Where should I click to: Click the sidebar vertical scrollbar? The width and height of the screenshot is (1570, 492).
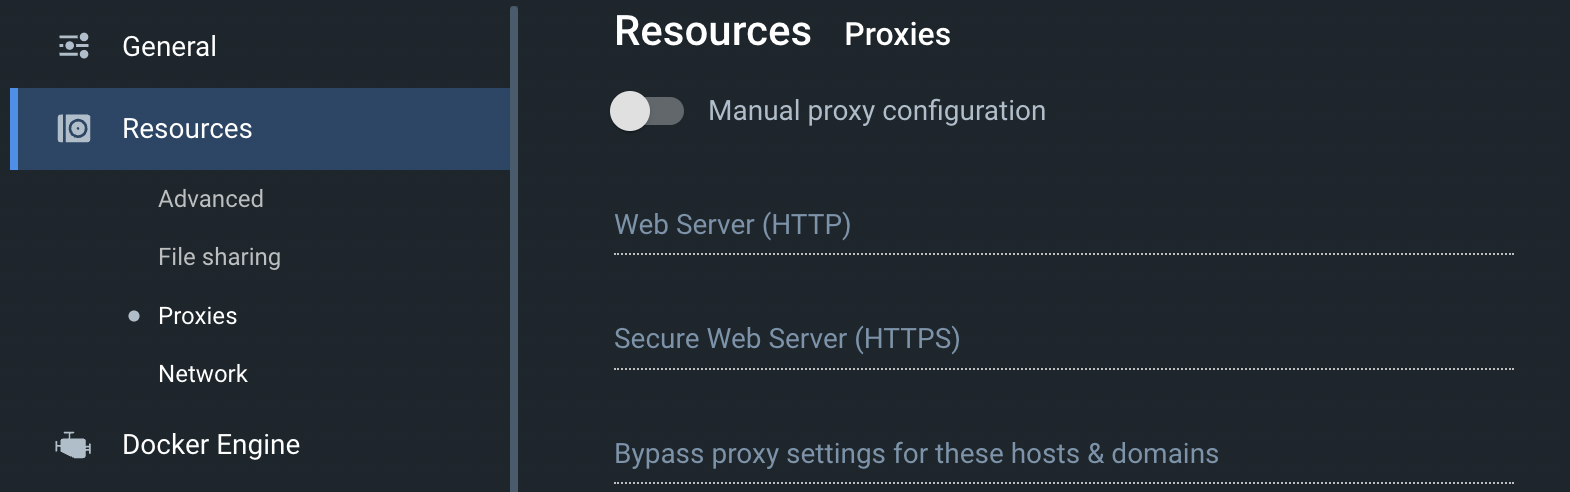tap(514, 250)
